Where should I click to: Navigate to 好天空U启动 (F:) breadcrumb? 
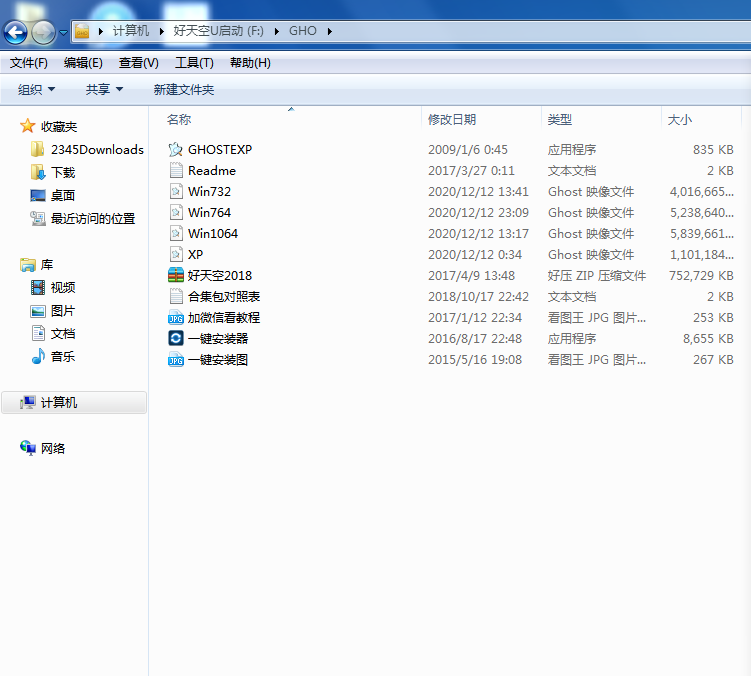(x=218, y=31)
